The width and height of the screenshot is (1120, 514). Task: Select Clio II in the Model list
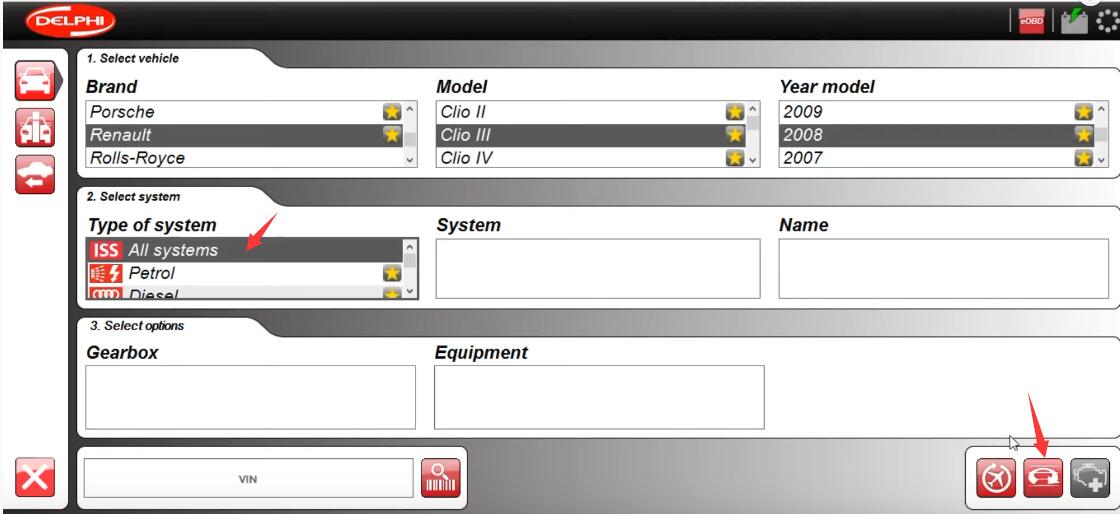point(591,111)
